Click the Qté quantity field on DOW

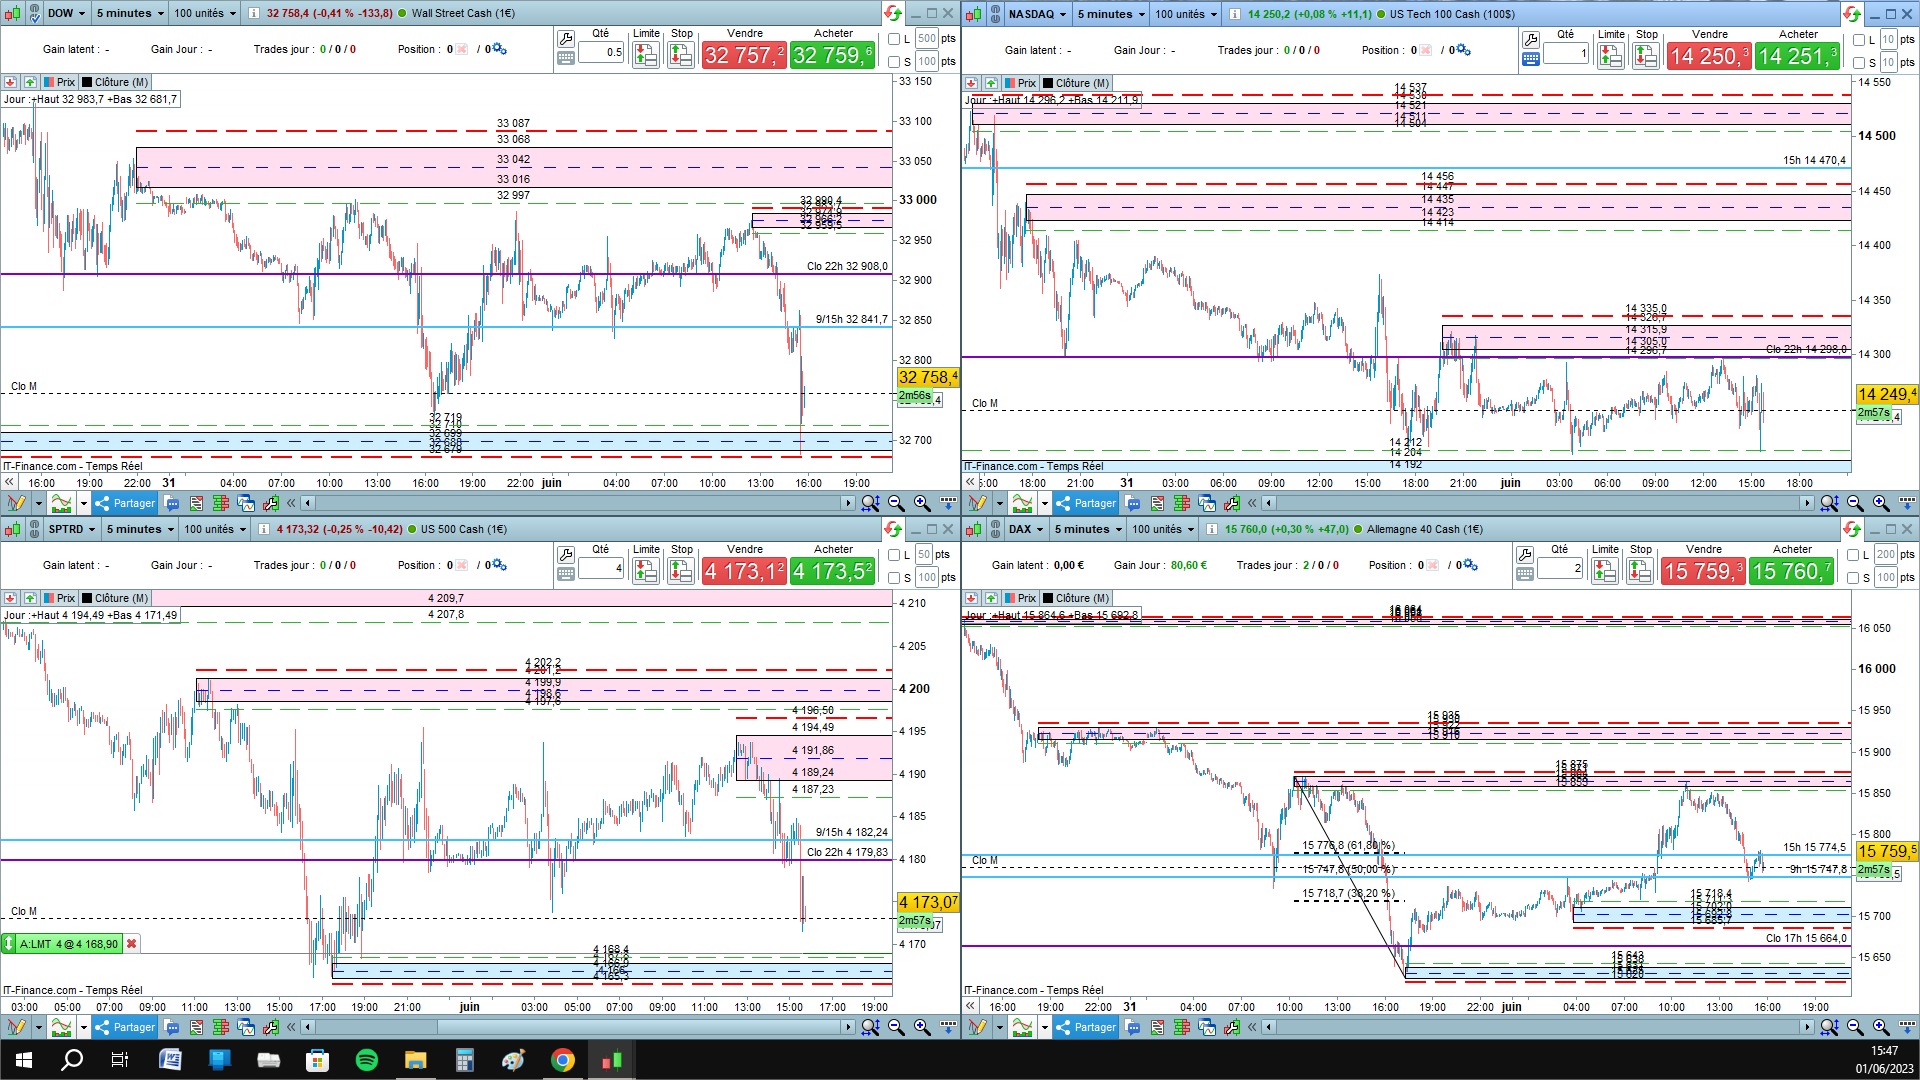click(601, 52)
